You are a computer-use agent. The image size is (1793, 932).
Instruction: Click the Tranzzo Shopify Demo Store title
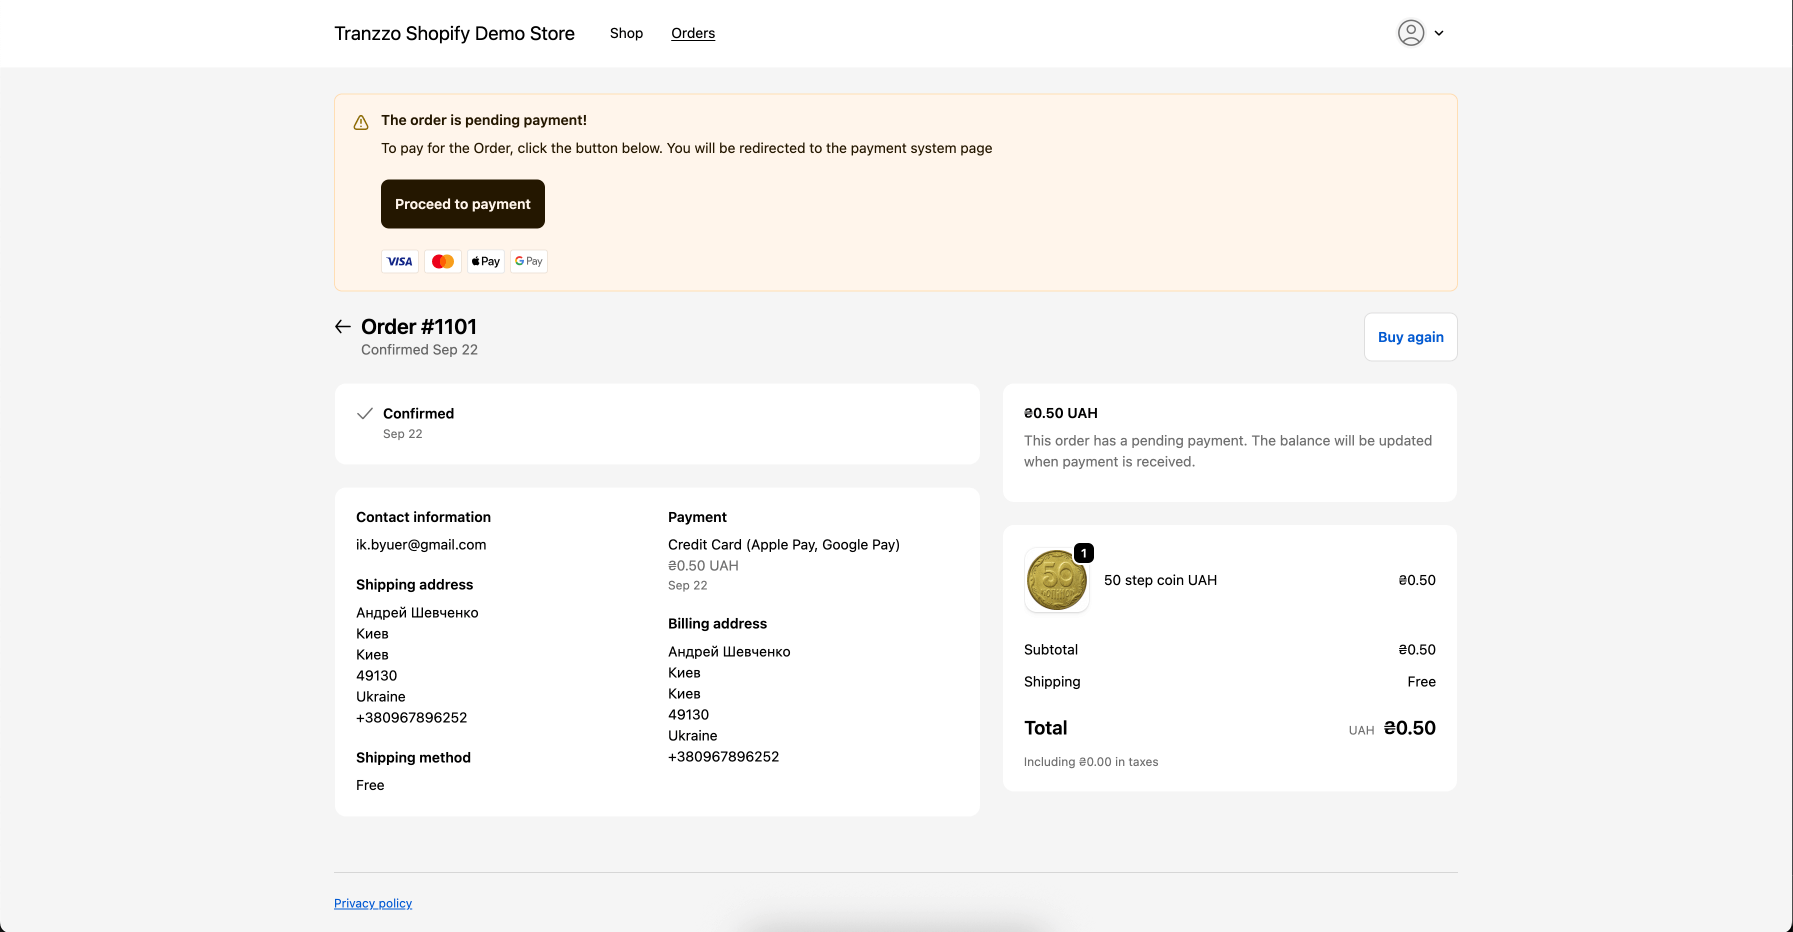click(x=454, y=33)
